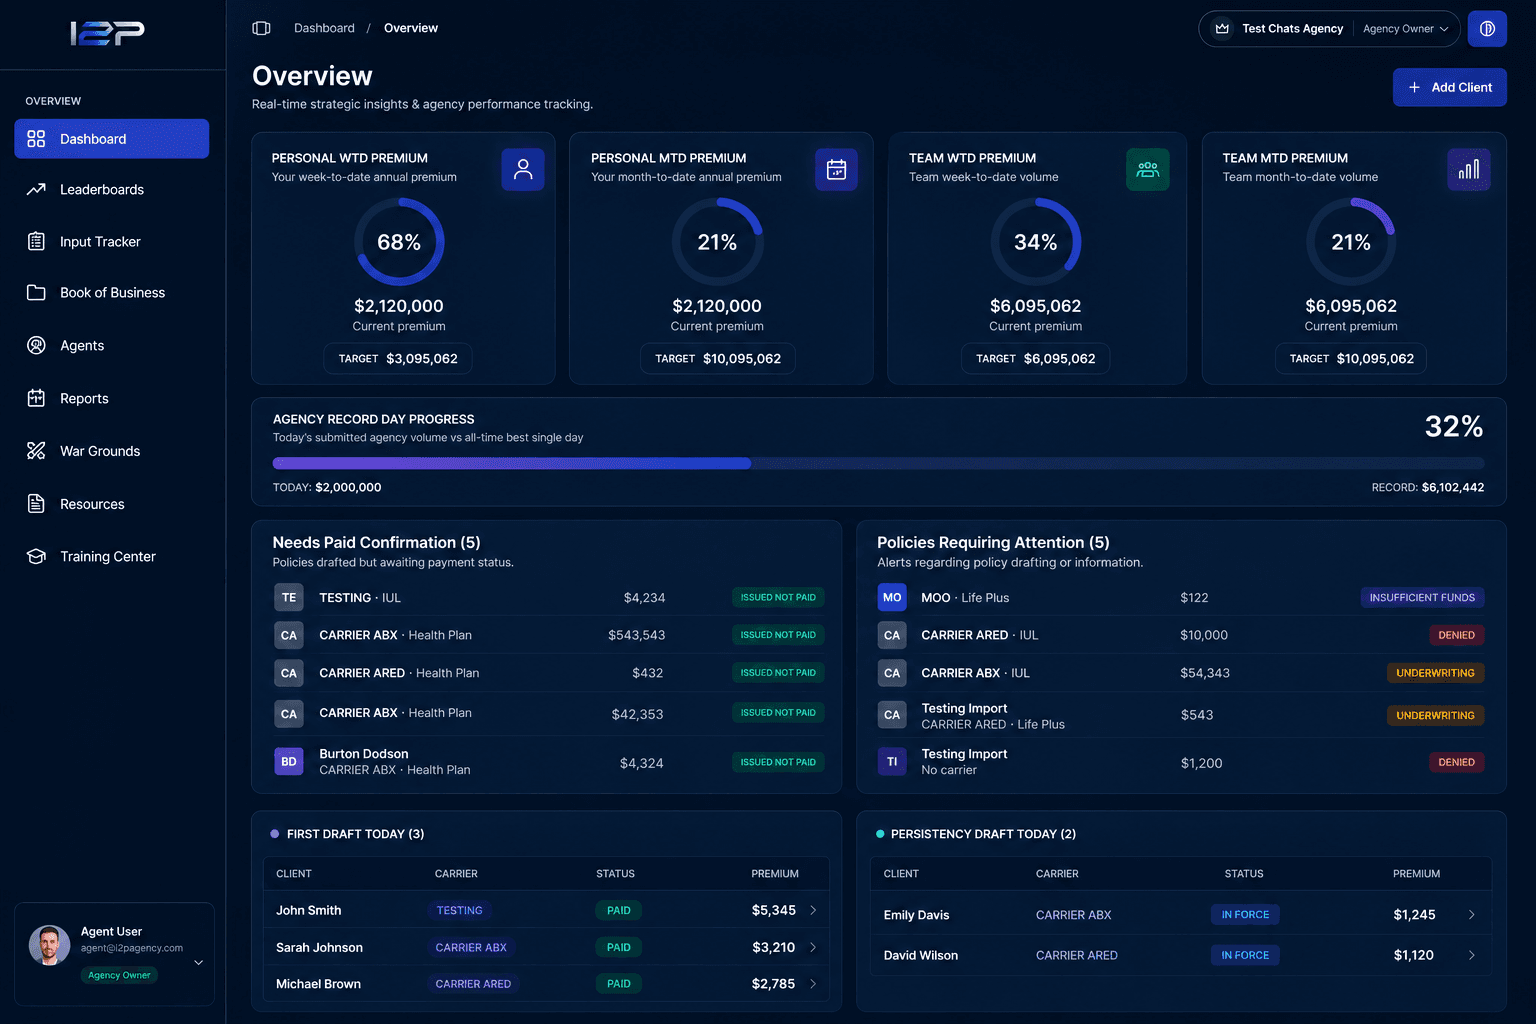
Task: Open the Reports page
Action: pyautogui.click(x=112, y=398)
